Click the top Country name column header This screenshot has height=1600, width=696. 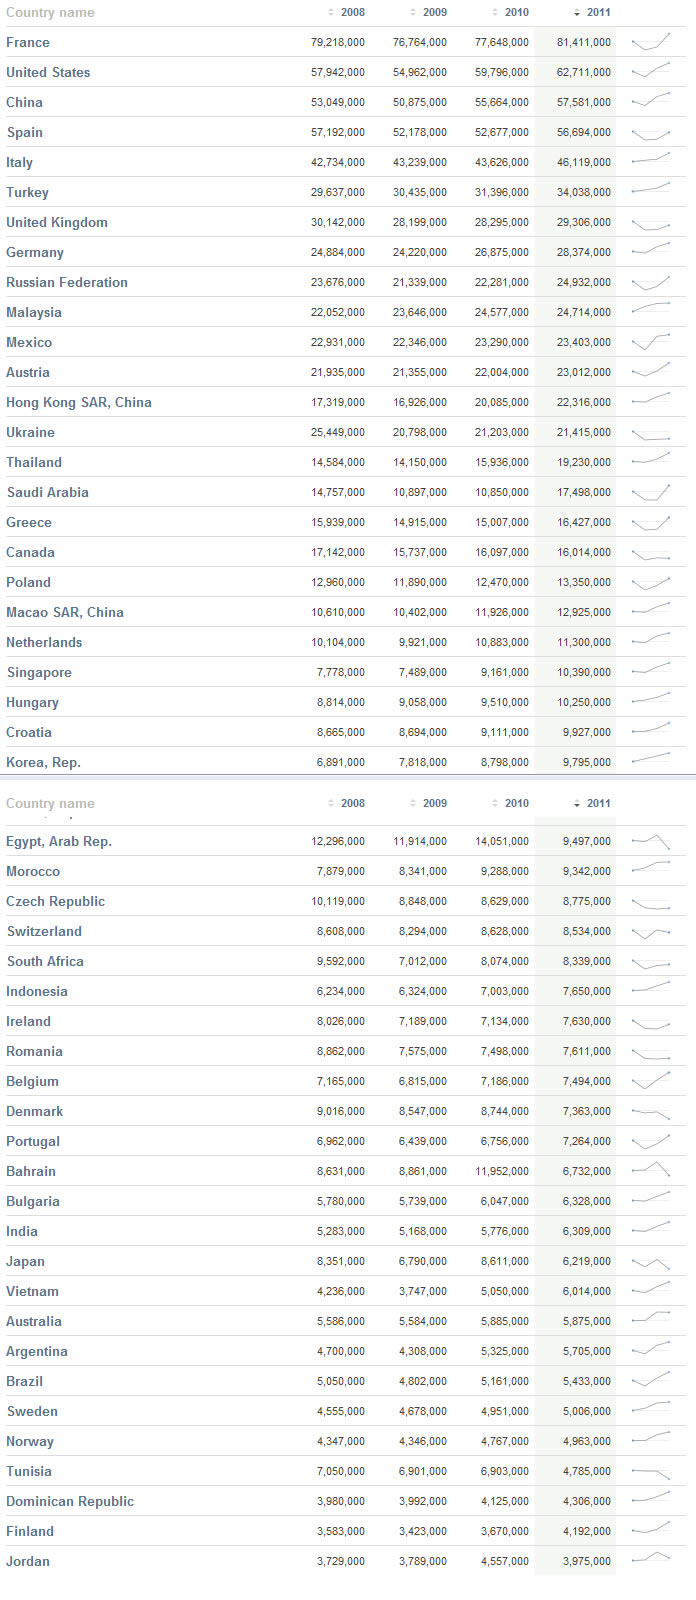coord(50,13)
